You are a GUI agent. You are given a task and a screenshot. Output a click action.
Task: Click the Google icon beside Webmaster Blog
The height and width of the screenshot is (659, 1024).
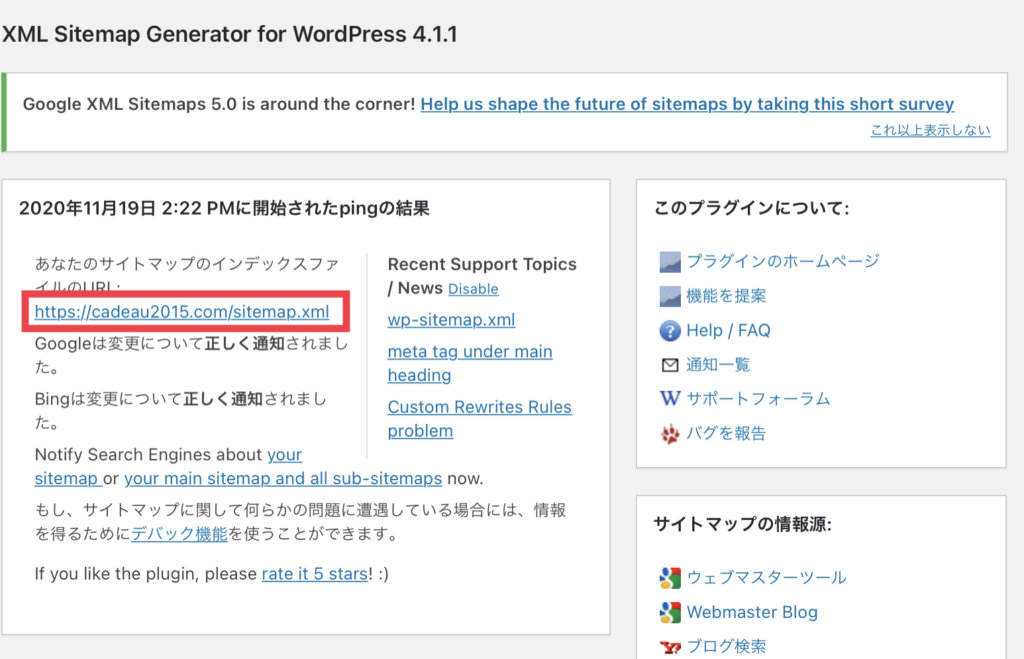(x=669, y=612)
